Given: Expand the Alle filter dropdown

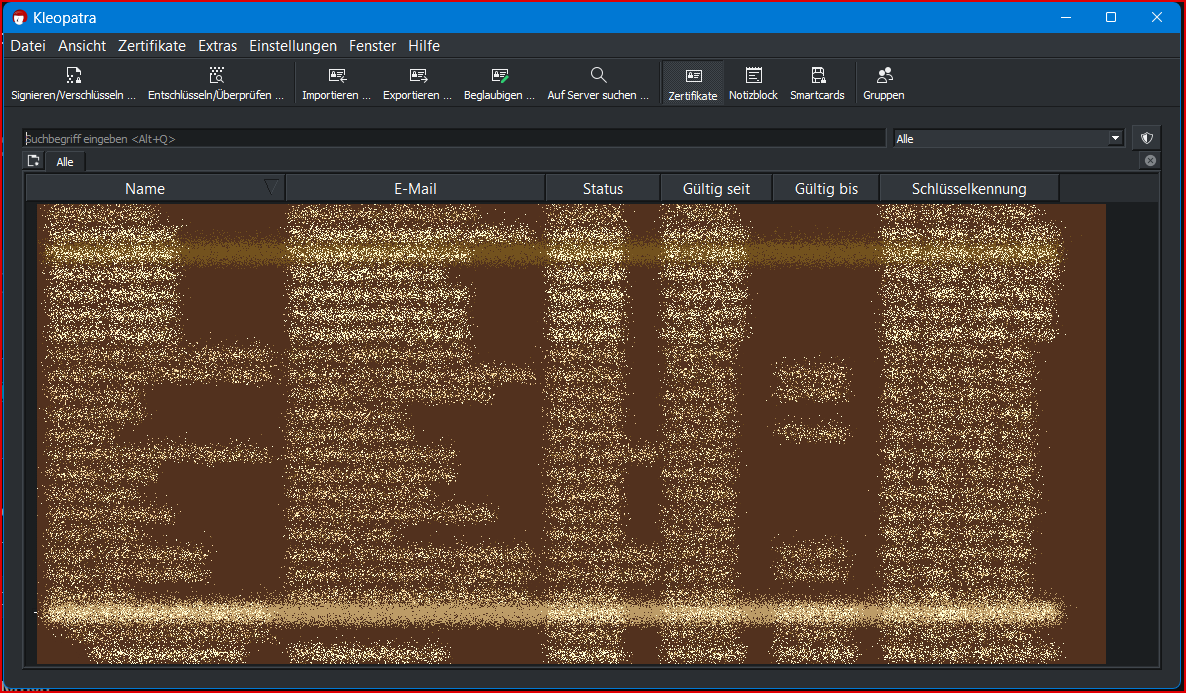Looking at the screenshot, I should [x=1115, y=139].
